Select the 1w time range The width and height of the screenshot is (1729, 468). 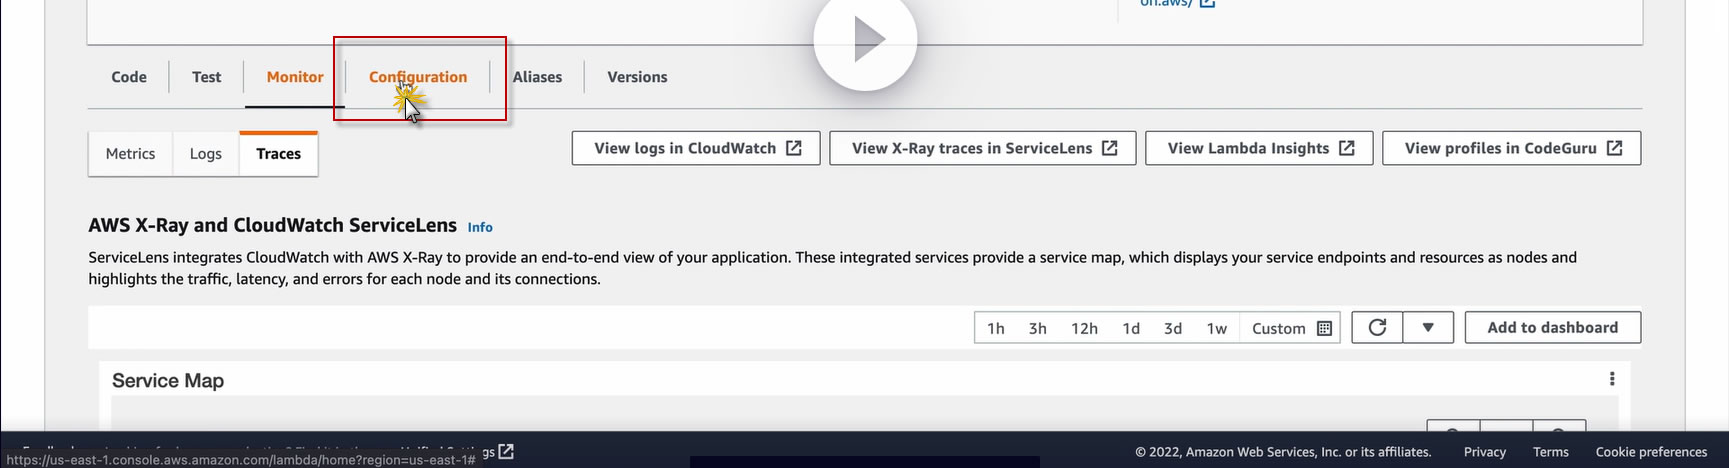click(x=1216, y=328)
